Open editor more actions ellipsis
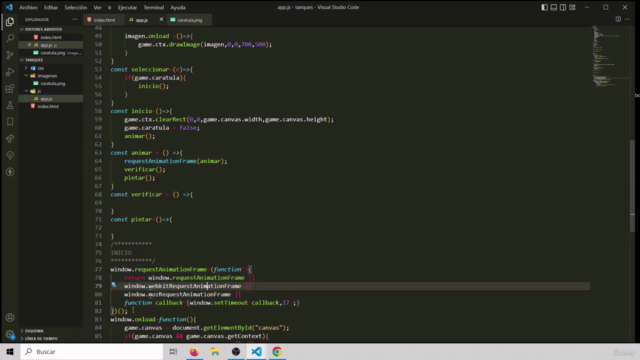The height and width of the screenshot is (360, 640). [x=627, y=19]
